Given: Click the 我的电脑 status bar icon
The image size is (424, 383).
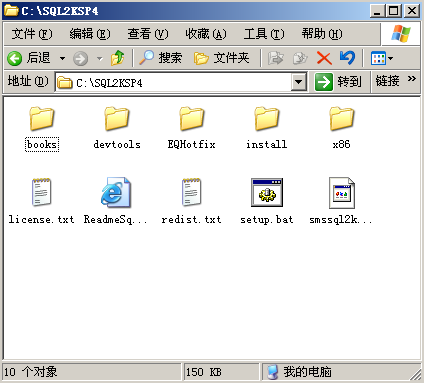Looking at the screenshot, I should (272, 372).
